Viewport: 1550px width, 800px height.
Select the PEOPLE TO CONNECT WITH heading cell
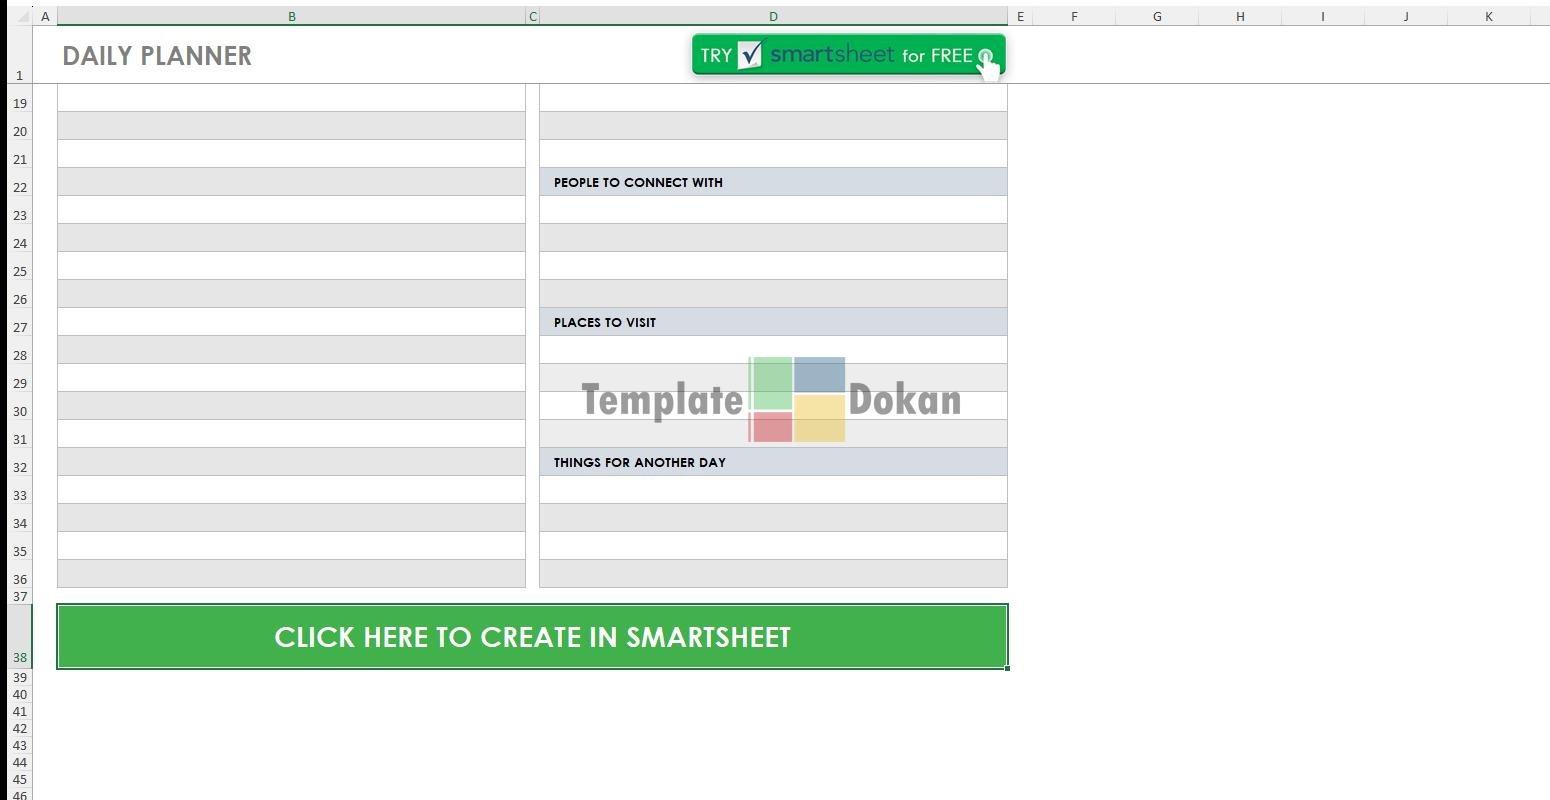click(773, 182)
